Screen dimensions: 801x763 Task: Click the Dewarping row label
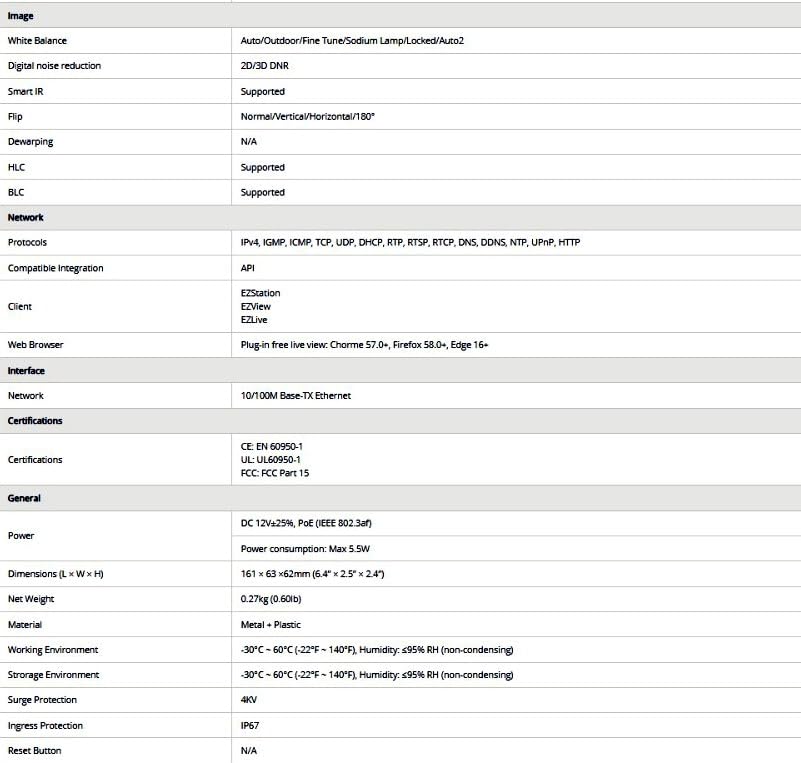point(30,142)
